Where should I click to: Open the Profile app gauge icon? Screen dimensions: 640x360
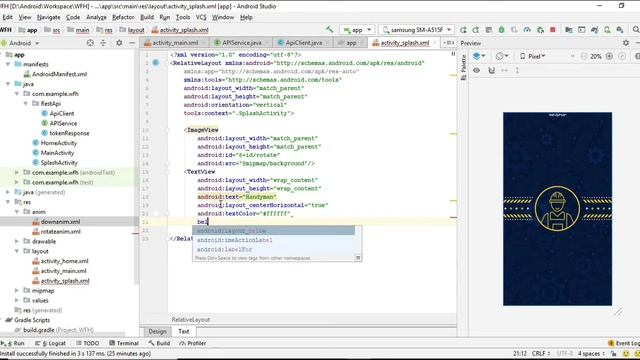coord(527,30)
